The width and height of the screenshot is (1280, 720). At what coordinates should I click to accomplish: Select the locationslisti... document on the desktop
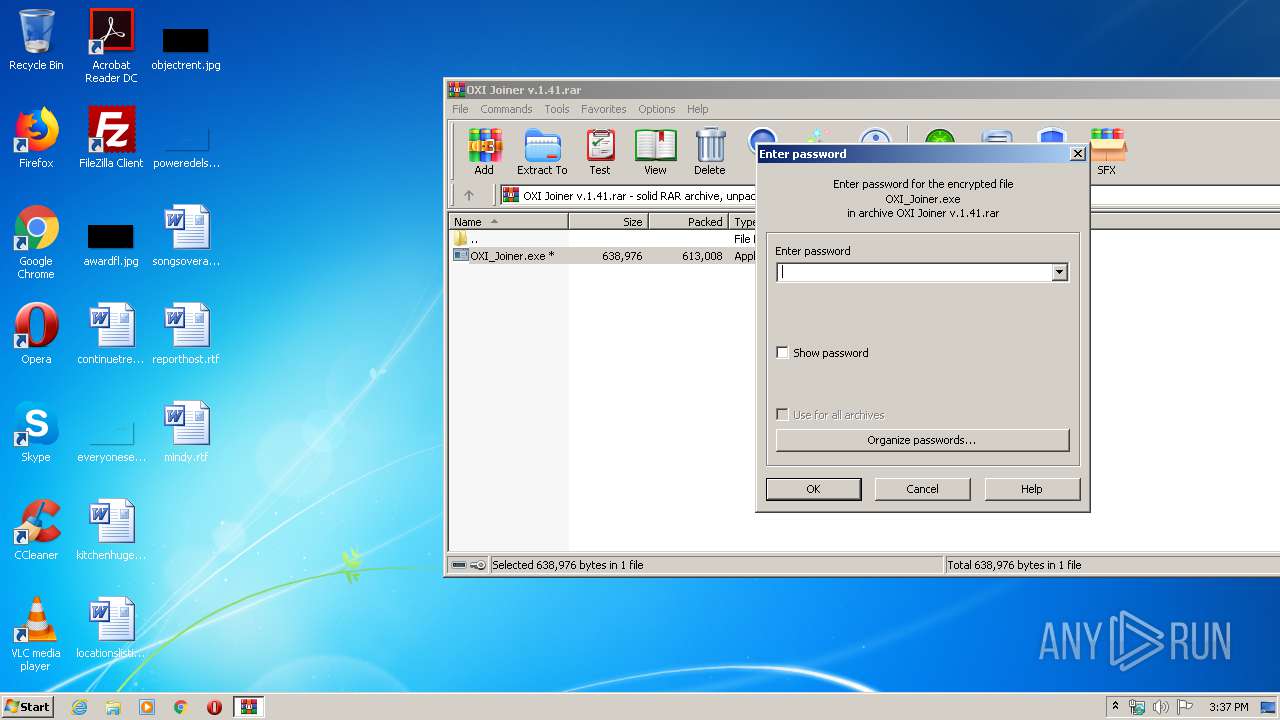point(111,628)
